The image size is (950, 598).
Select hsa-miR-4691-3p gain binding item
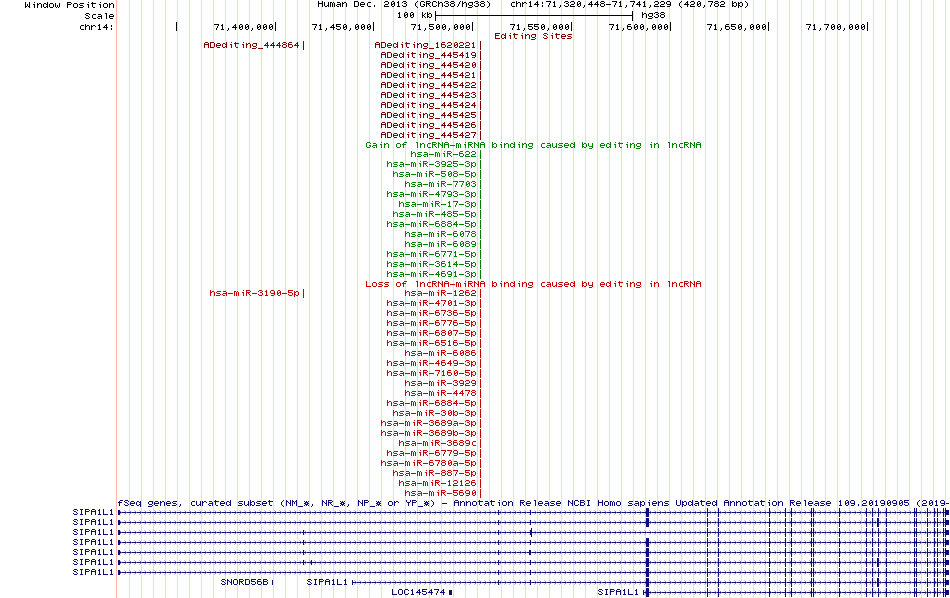coord(431,274)
